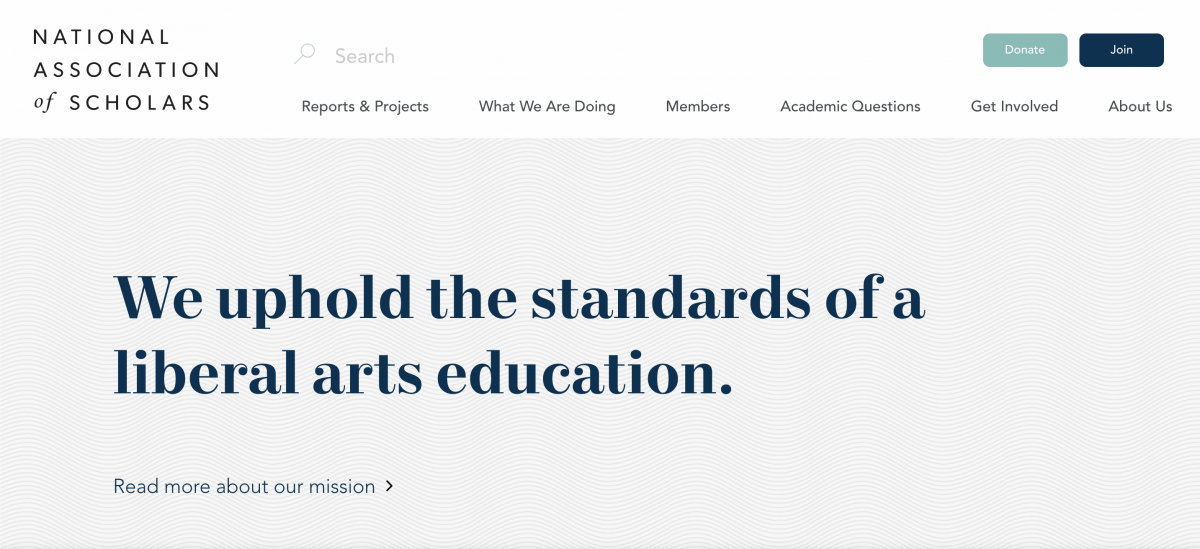The image size is (1200, 549).
Task: Click the chevron arrow after the mission link
Action: 390,486
